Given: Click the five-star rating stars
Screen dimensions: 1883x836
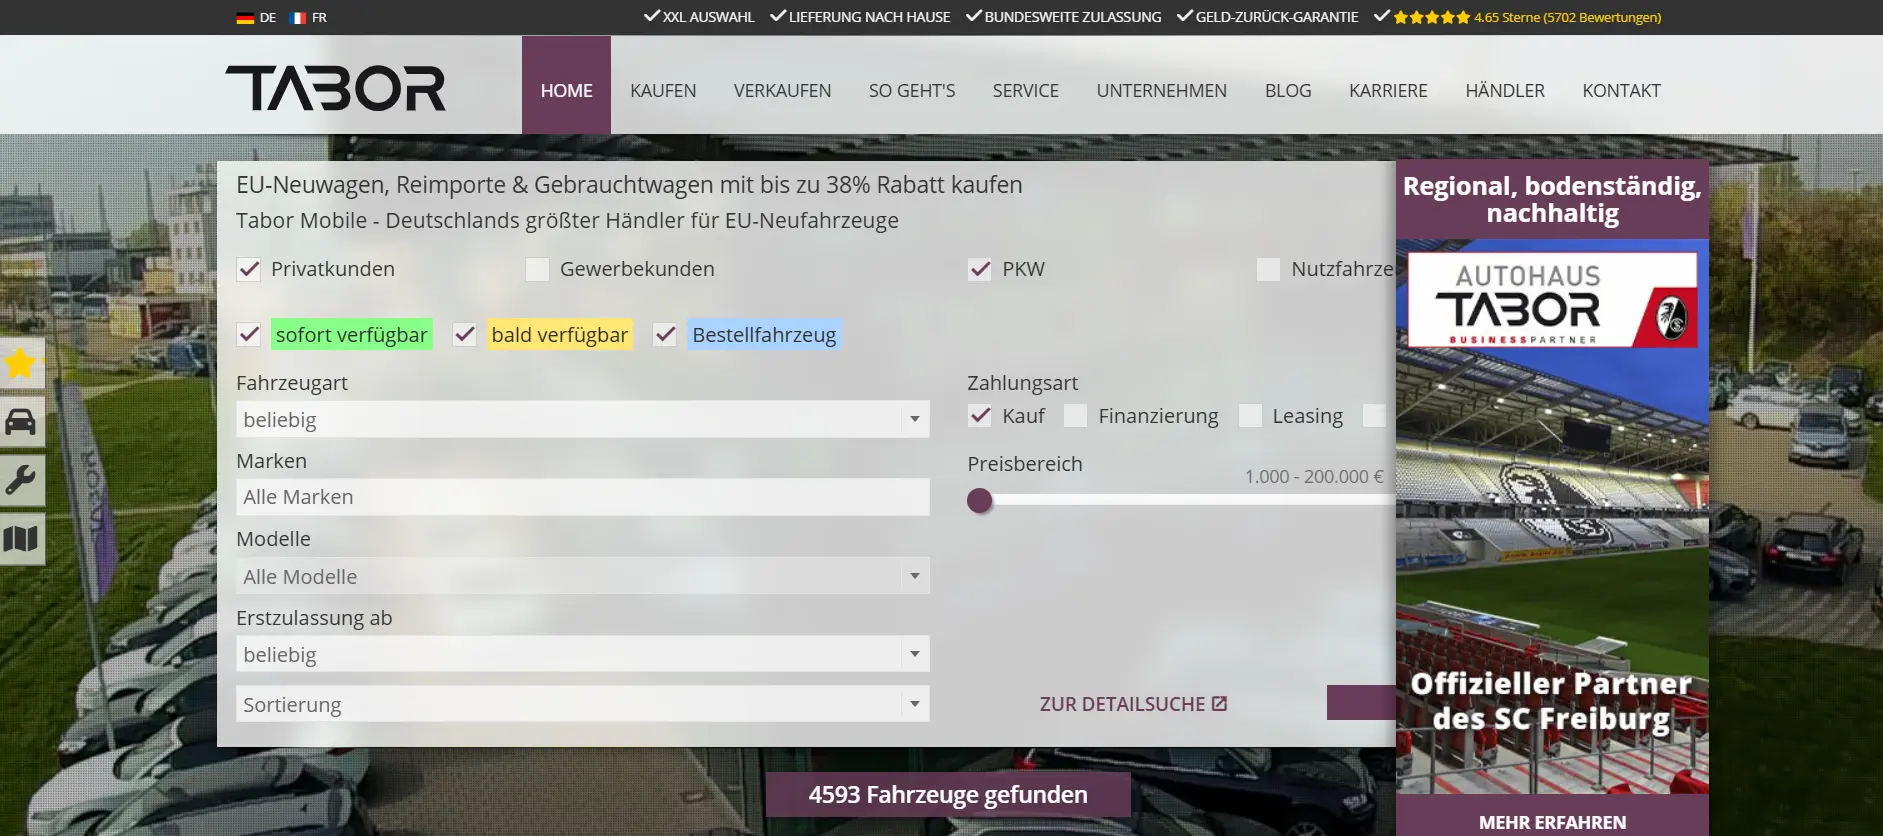Looking at the screenshot, I should (1431, 17).
